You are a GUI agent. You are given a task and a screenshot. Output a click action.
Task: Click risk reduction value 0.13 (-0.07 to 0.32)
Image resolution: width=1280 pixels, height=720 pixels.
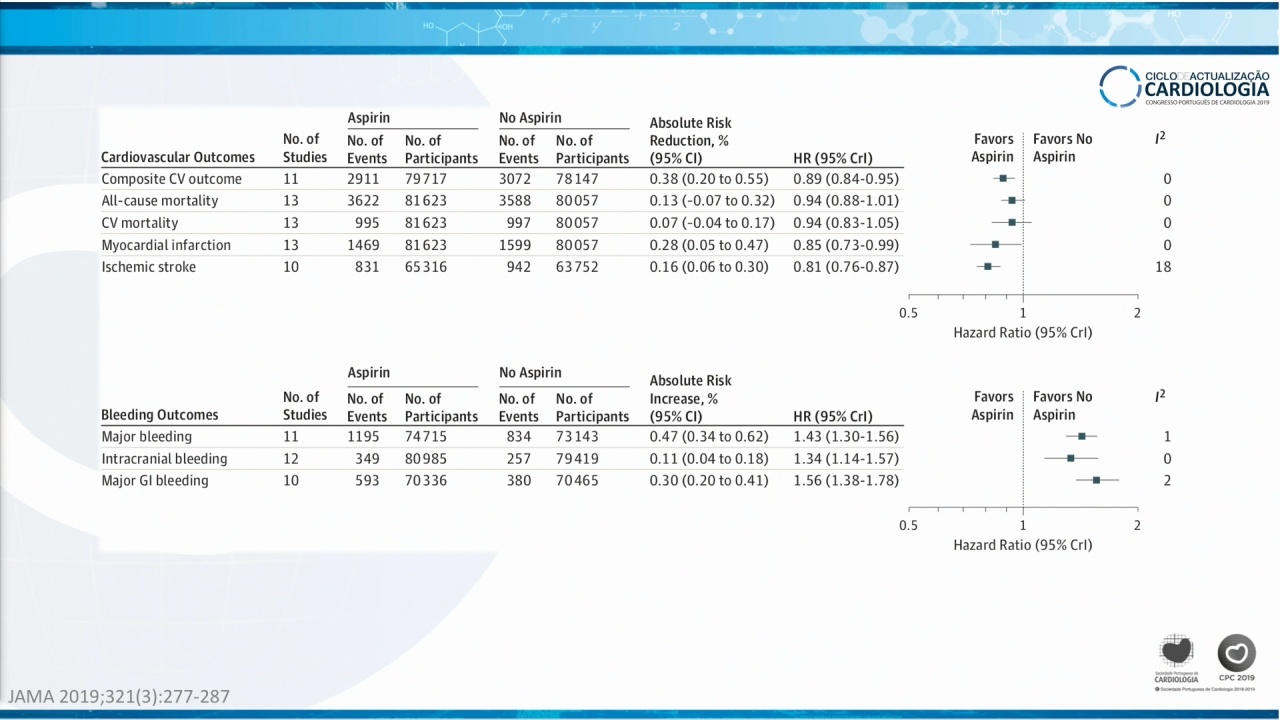tap(712, 201)
